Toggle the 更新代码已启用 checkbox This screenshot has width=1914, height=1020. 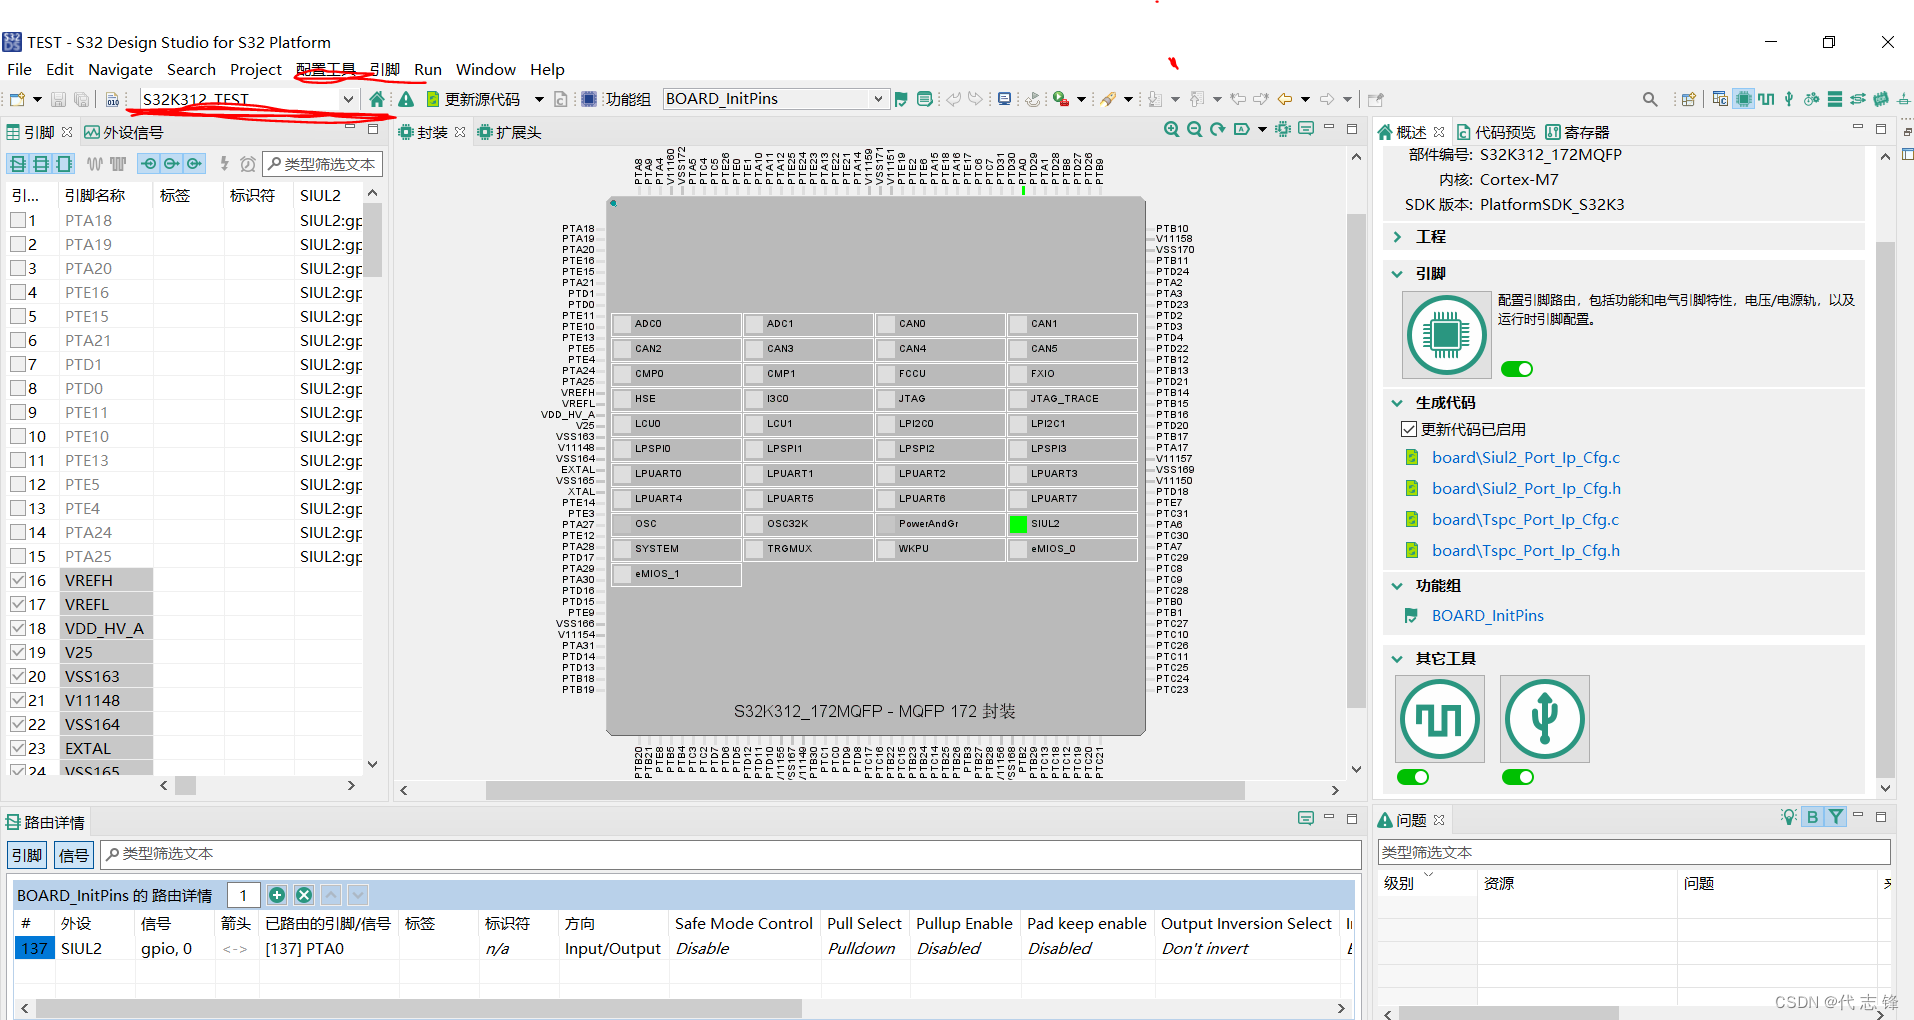pyautogui.click(x=1409, y=429)
